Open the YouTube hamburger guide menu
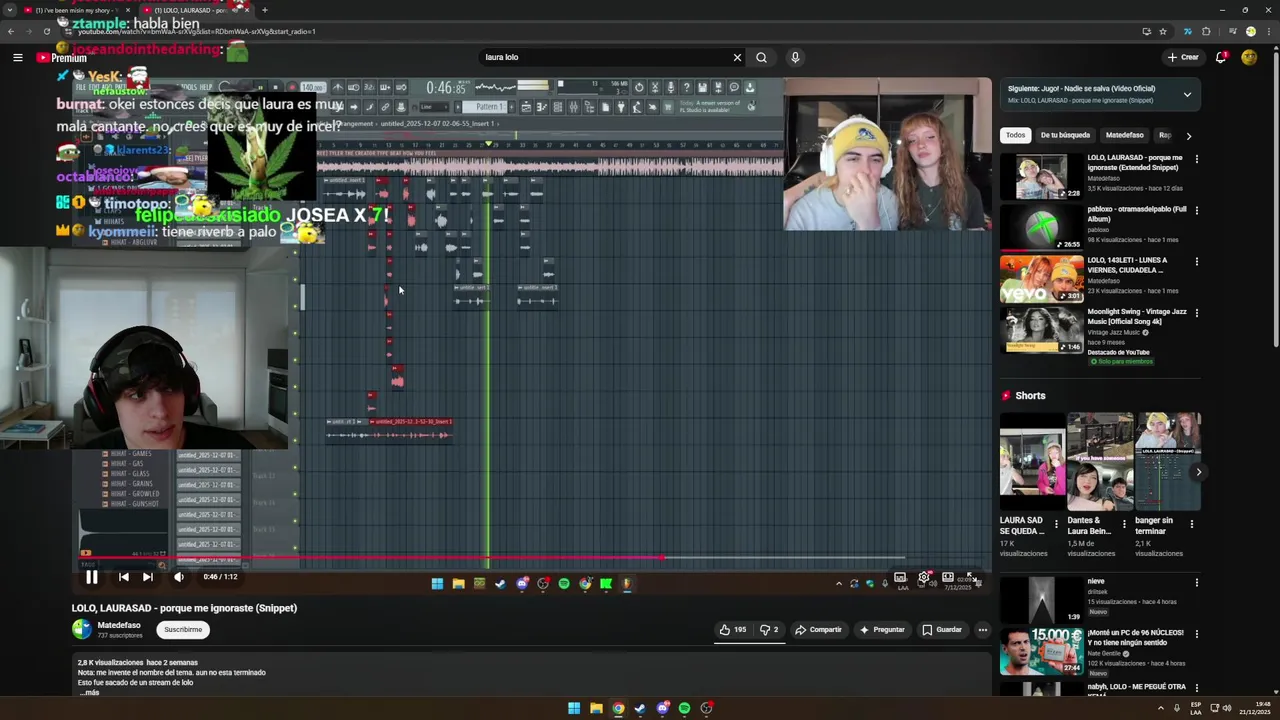The width and height of the screenshot is (1280, 720). (x=17, y=57)
